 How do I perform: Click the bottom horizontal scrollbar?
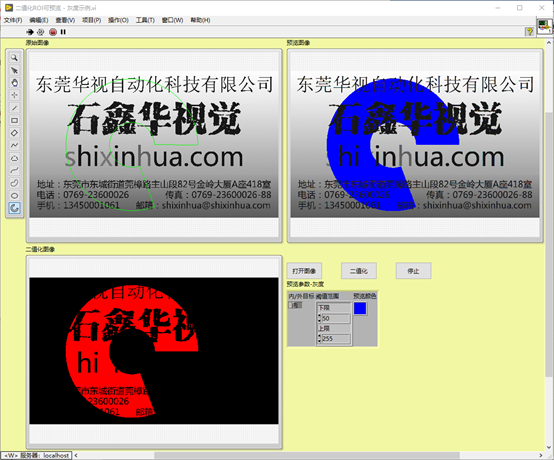(307, 455)
